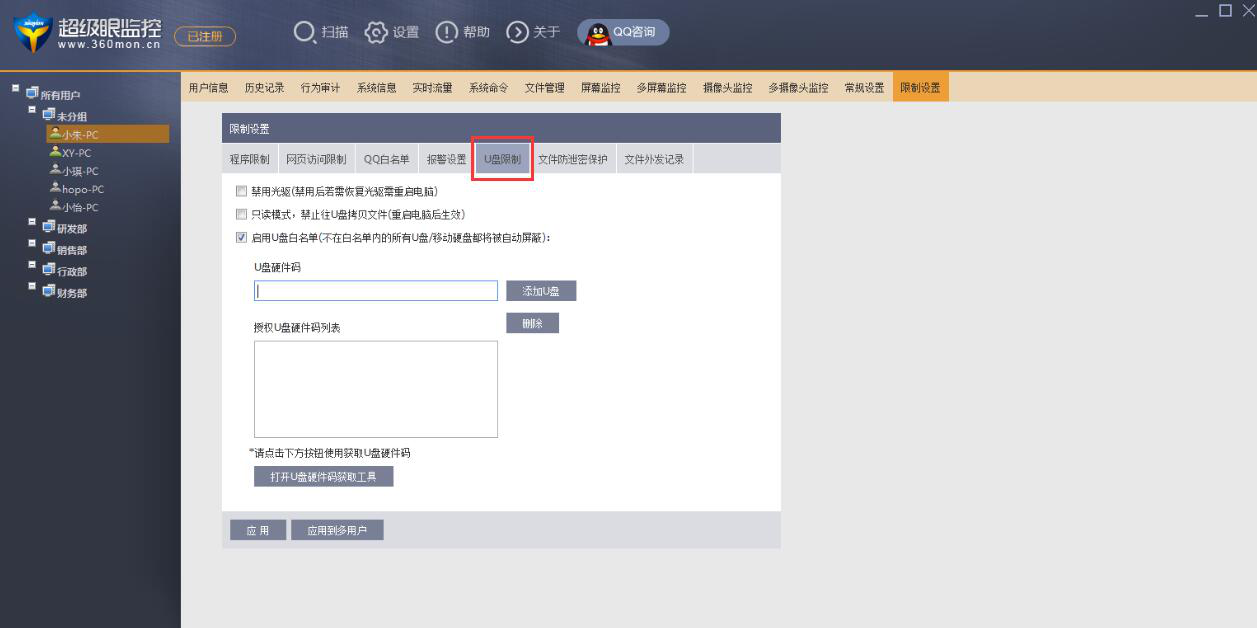Toggle the 财务部 tree expander
This screenshot has height=628, width=1257.
(x=33, y=287)
